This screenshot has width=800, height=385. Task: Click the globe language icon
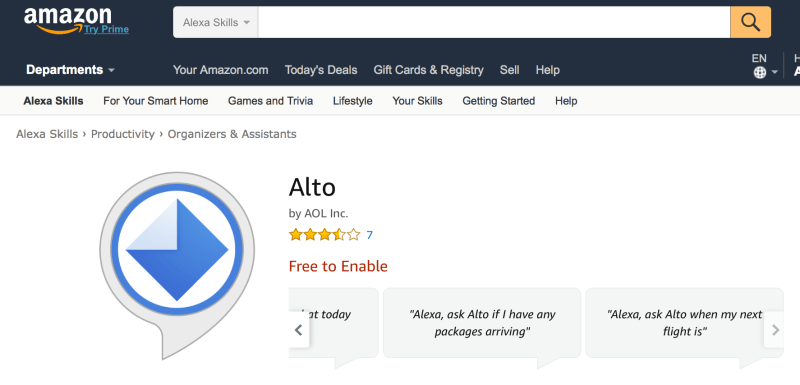pos(760,72)
